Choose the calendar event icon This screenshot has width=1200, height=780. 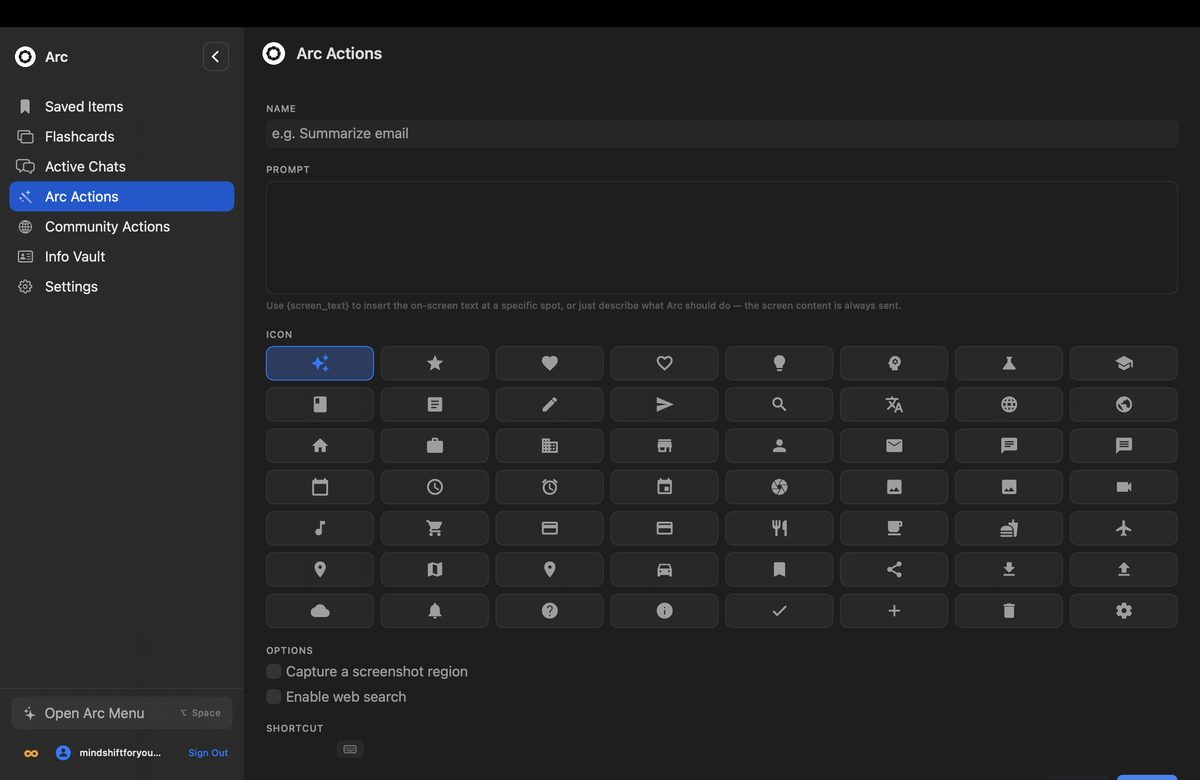665,487
